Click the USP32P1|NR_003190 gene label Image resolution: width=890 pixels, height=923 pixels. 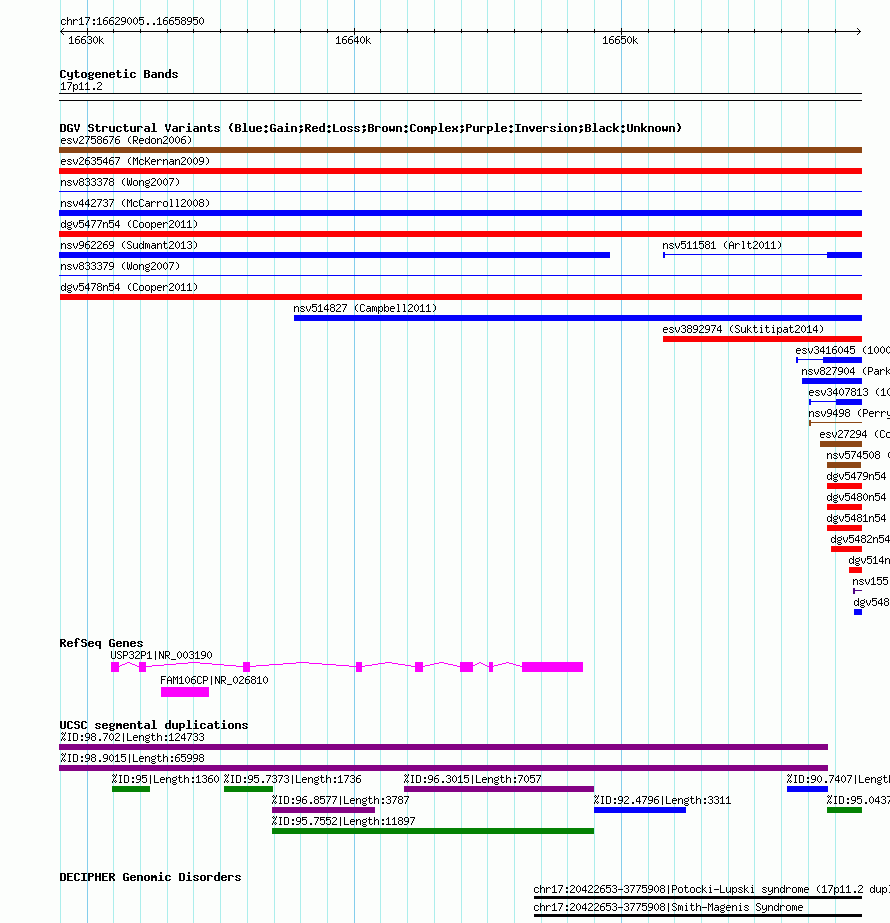point(161,655)
